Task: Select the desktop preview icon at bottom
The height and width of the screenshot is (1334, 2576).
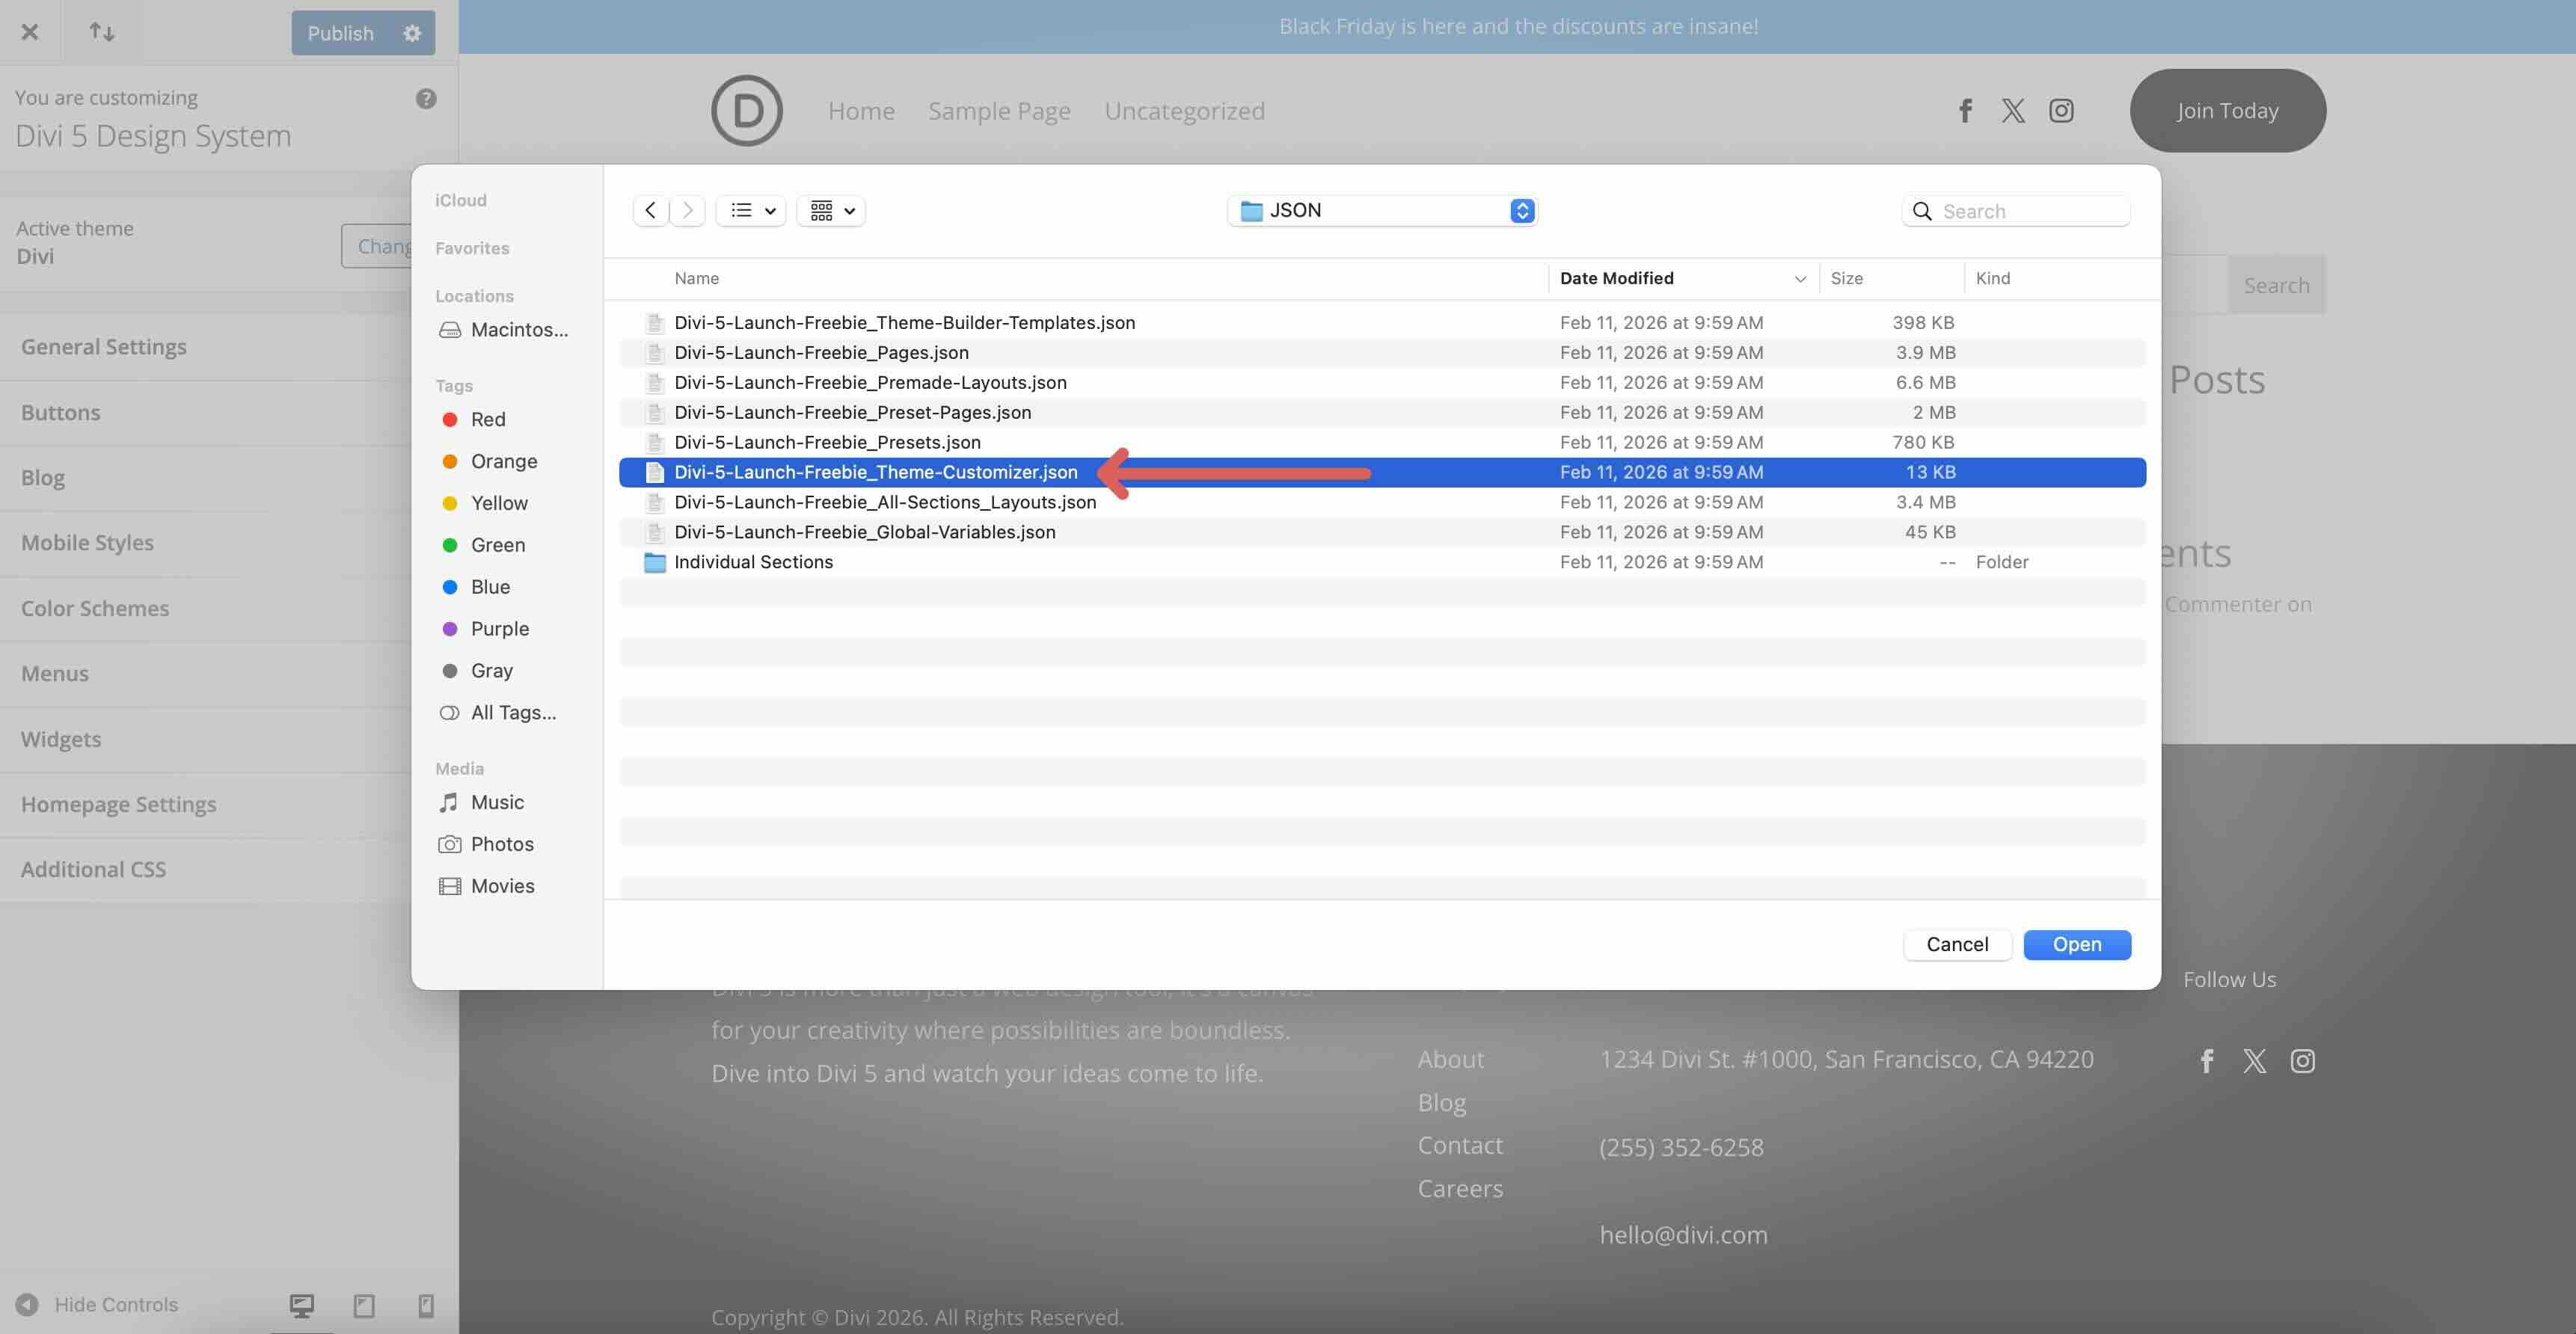Action: 301,1305
